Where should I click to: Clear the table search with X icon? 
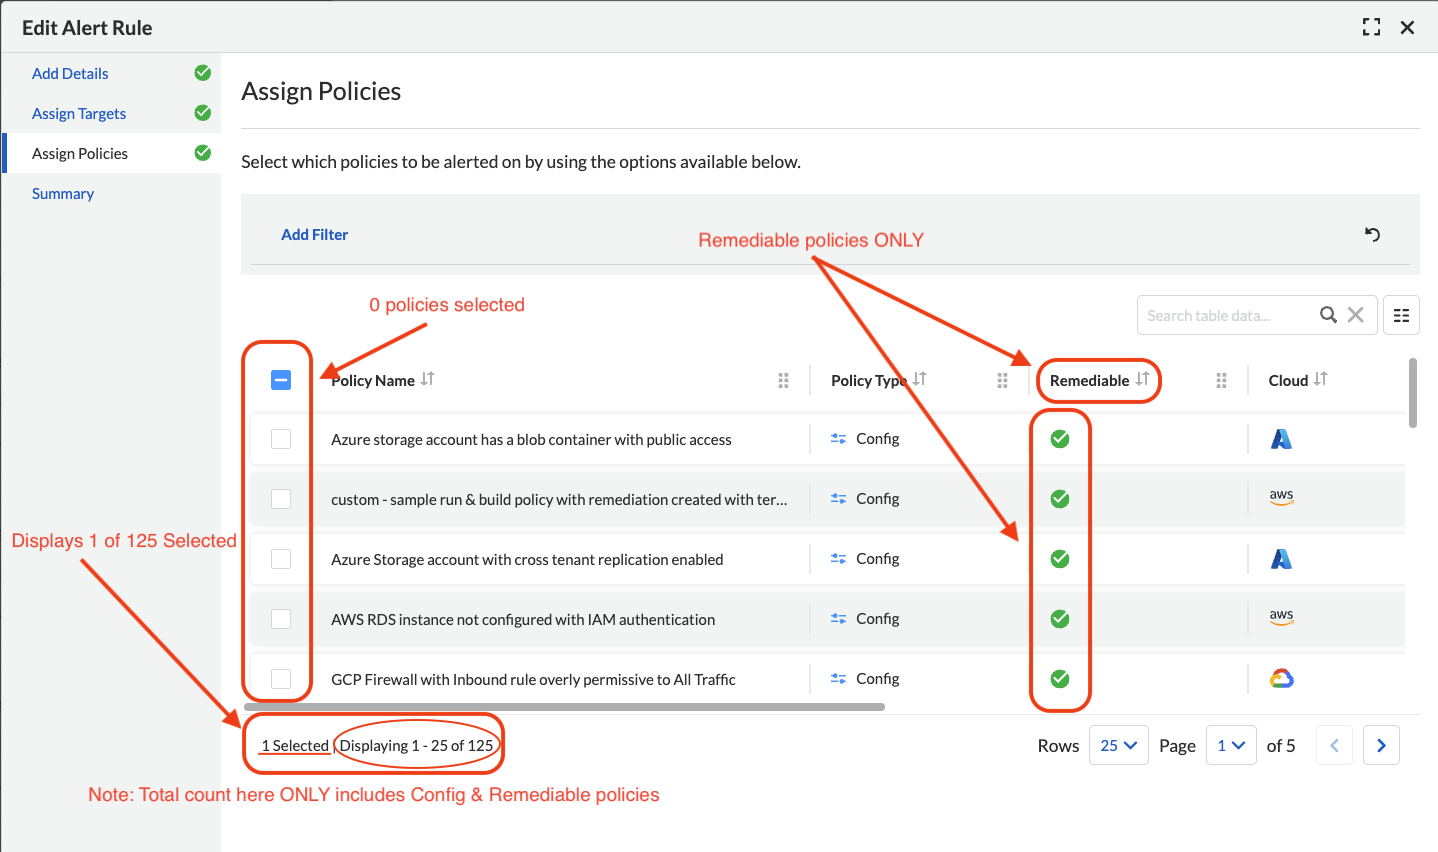pyautogui.click(x=1356, y=315)
